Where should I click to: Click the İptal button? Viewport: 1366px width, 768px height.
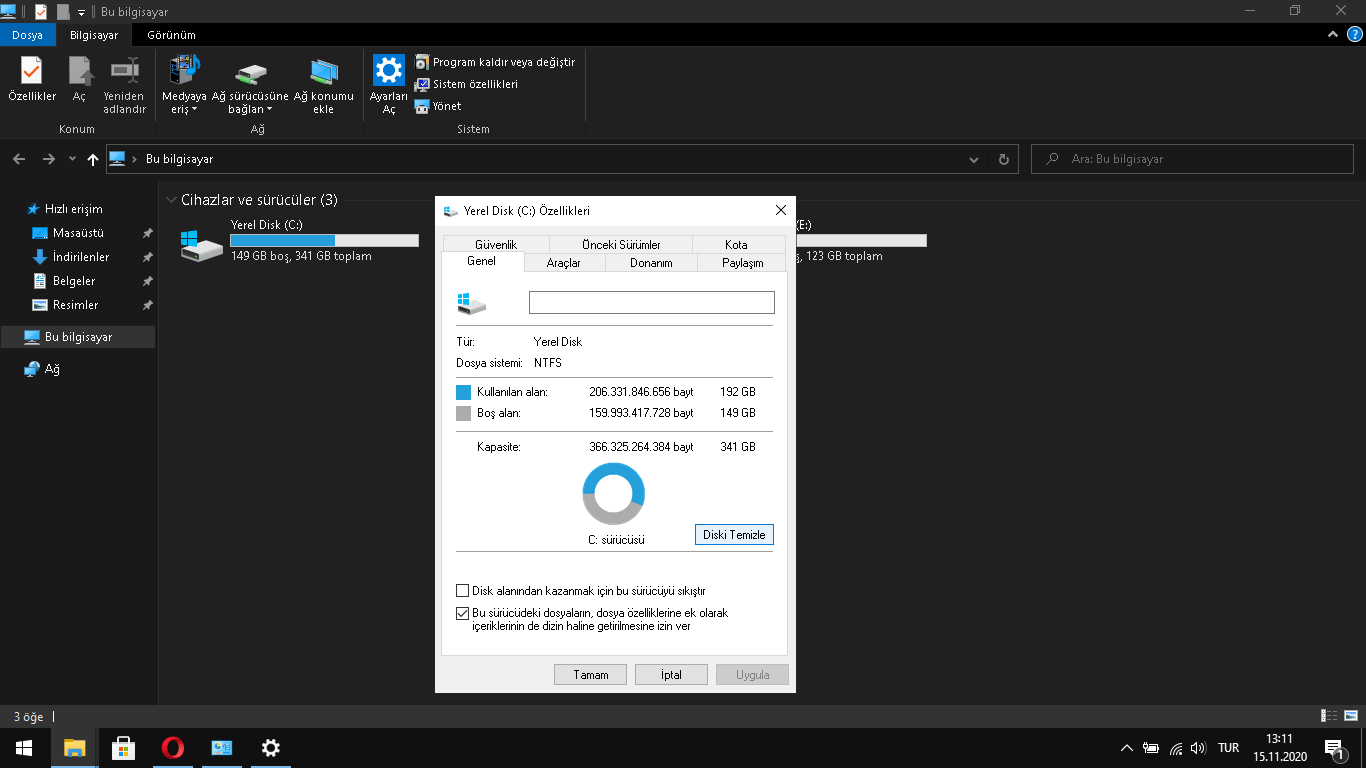(x=671, y=675)
